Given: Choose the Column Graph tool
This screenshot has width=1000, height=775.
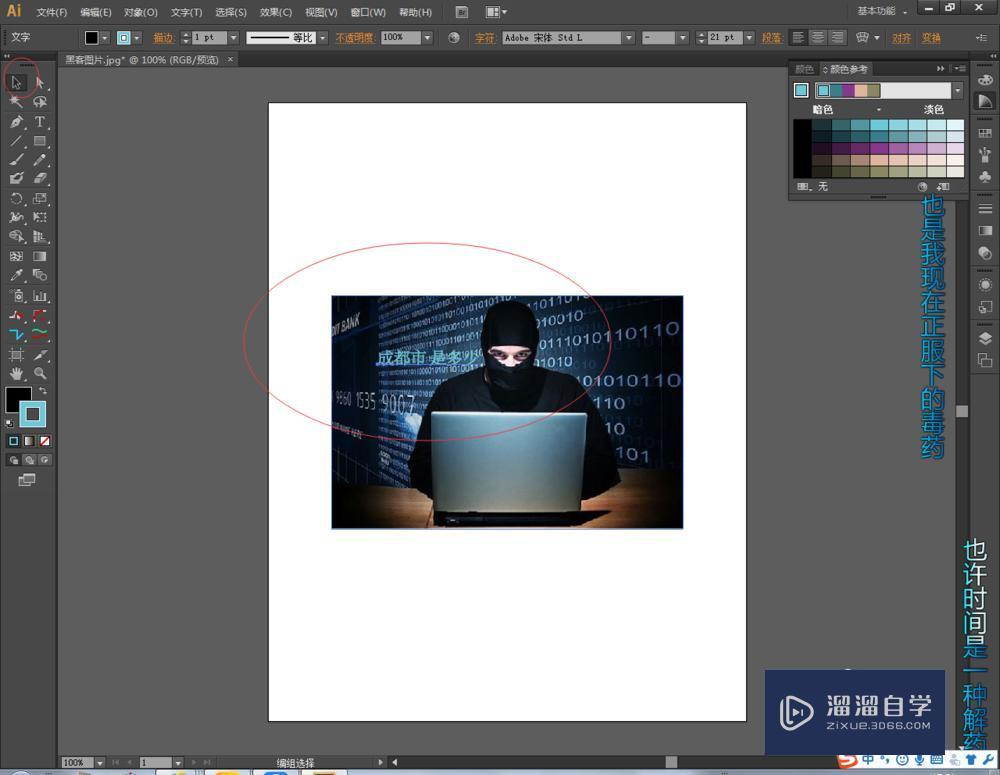Looking at the screenshot, I should [40, 296].
